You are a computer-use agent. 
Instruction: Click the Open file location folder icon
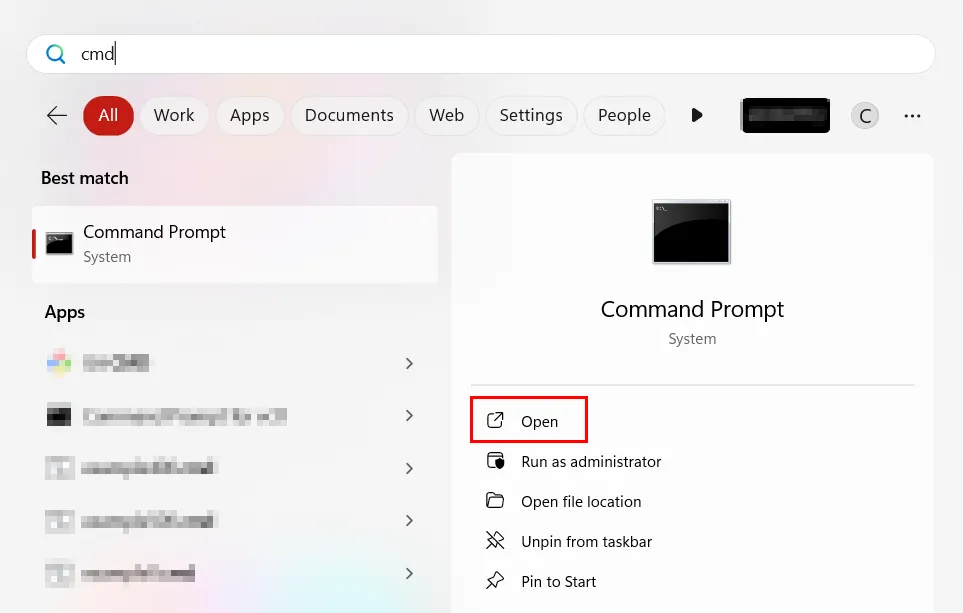tap(496, 501)
